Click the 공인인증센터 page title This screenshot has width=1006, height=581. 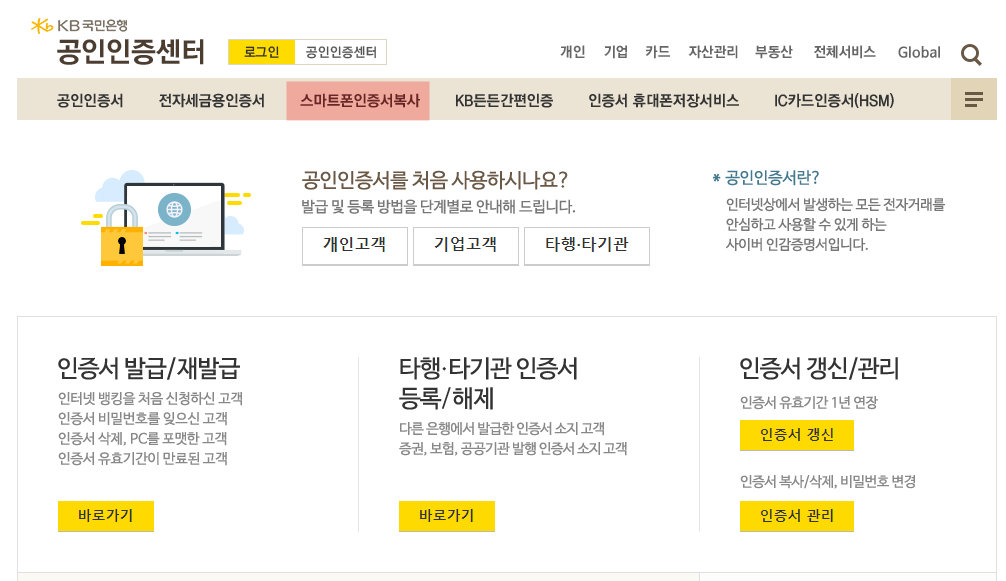pos(131,51)
